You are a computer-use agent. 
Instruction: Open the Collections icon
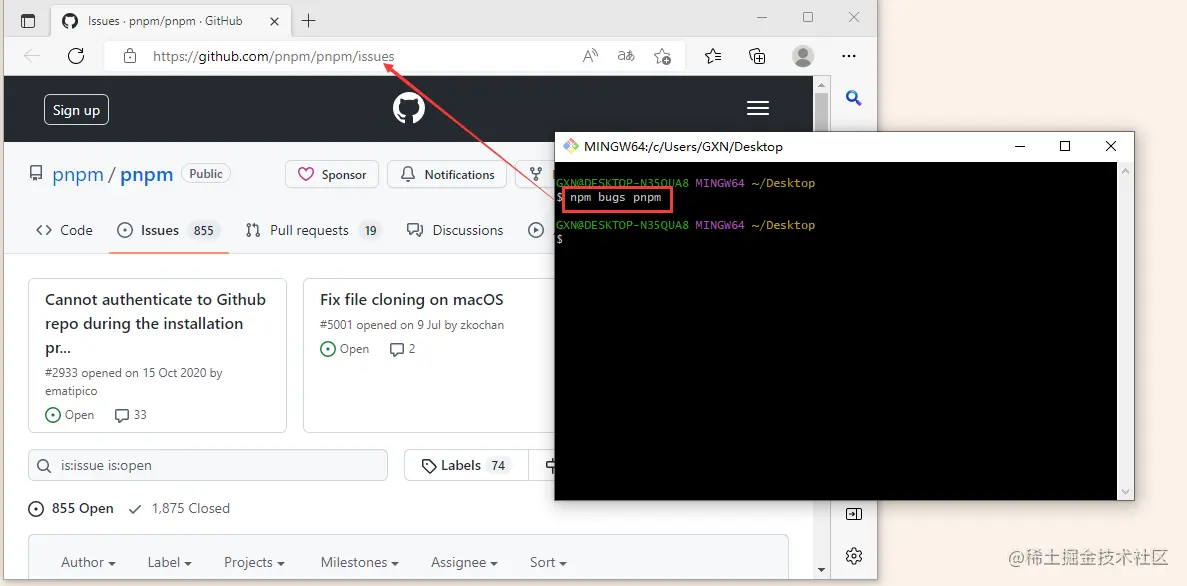coord(757,56)
